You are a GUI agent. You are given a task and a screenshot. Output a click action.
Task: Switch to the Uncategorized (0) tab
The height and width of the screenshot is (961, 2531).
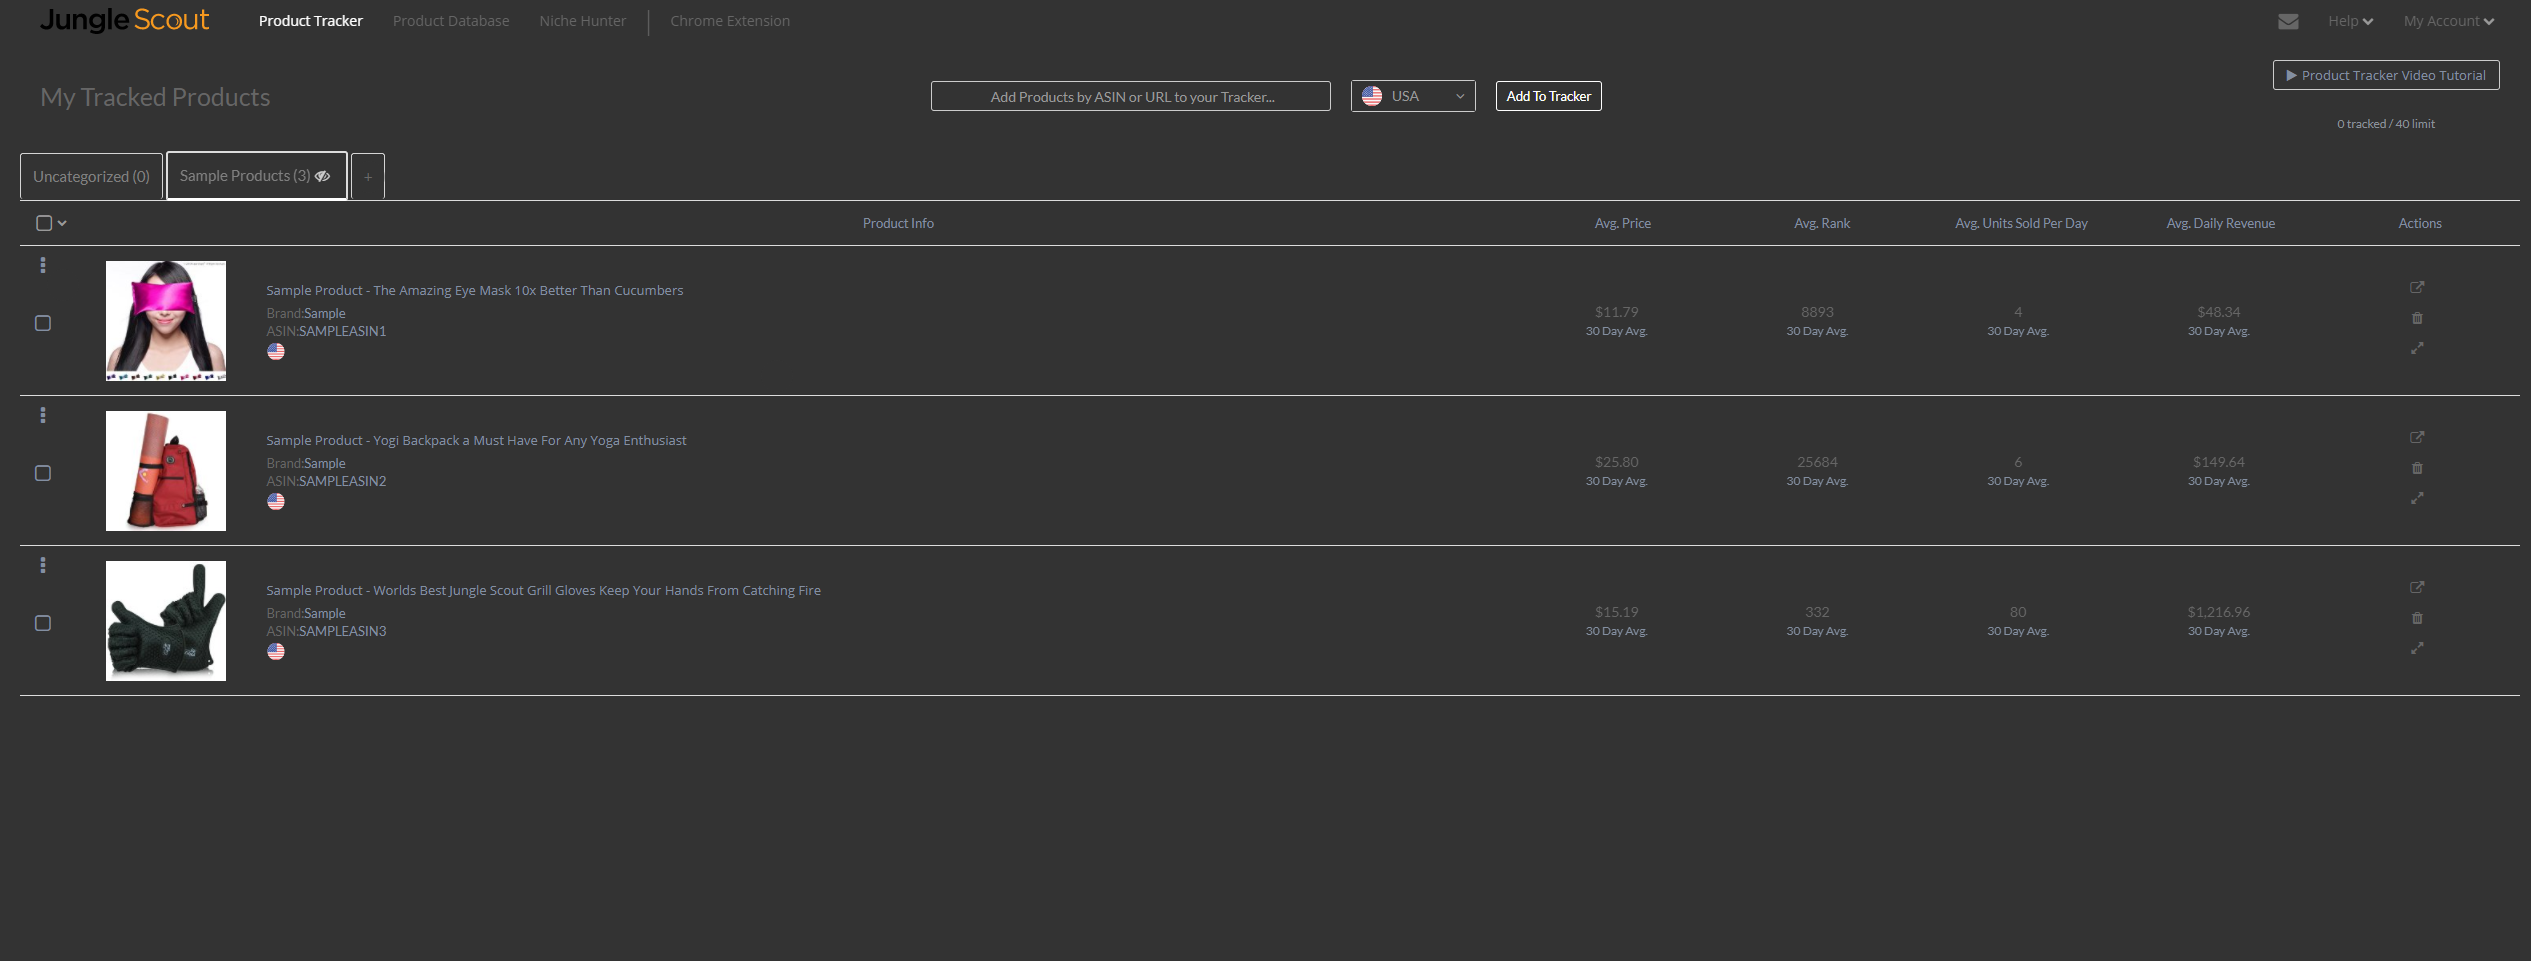pyautogui.click(x=91, y=176)
